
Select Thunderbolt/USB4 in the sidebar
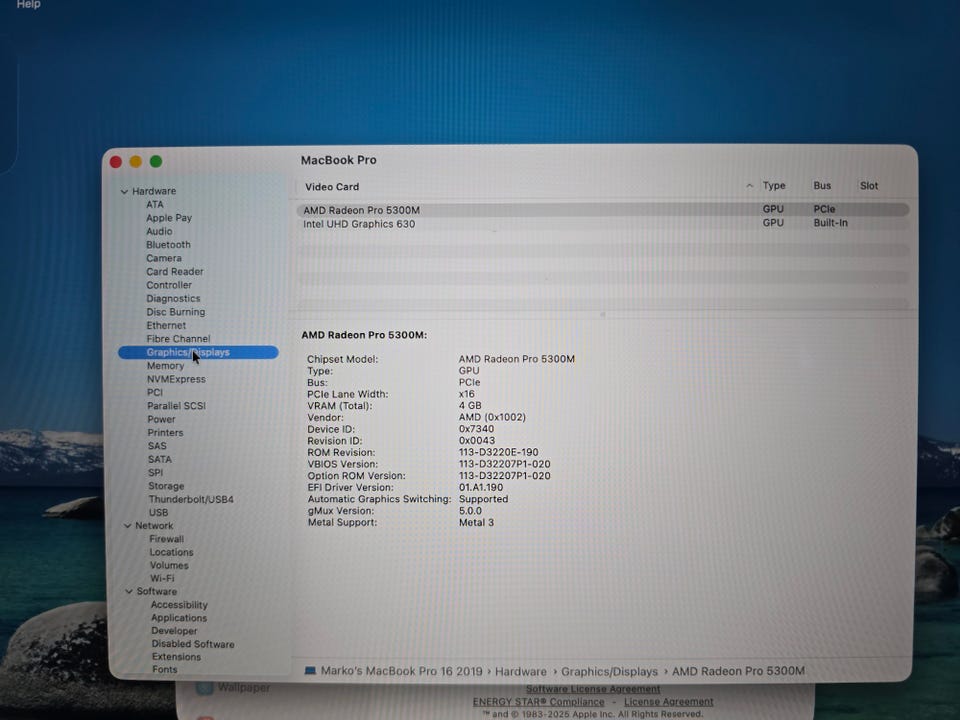coord(191,499)
